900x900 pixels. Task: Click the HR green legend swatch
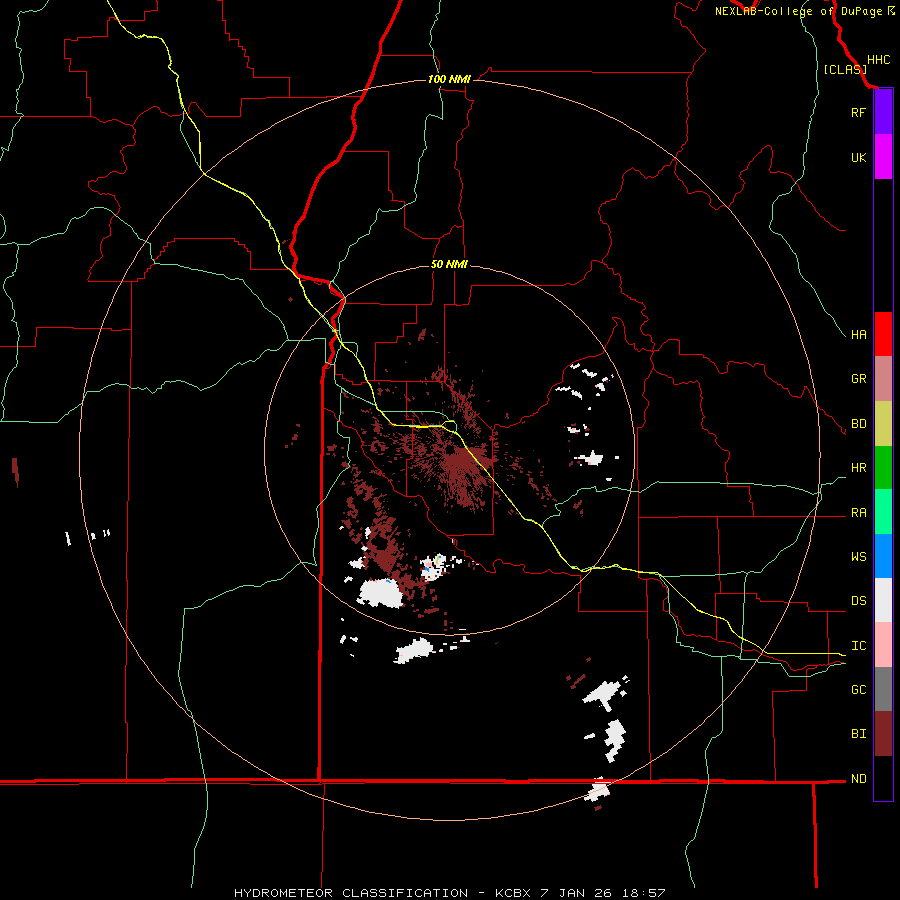tap(883, 468)
